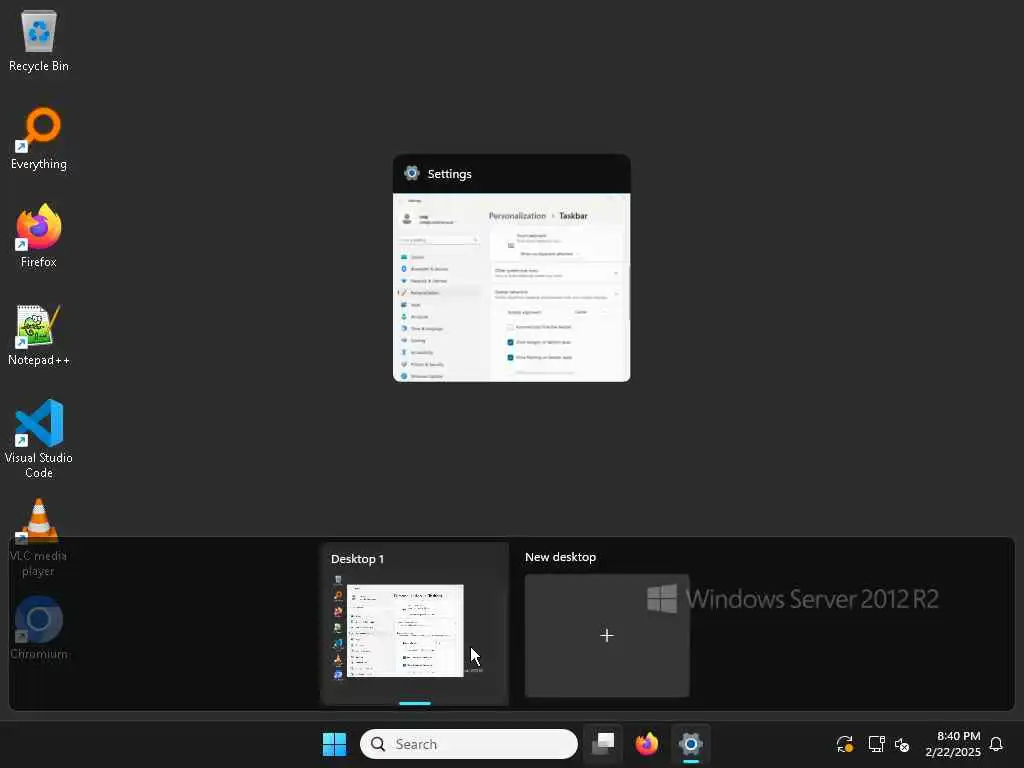Click the Taskbar breadcrumb in the Settings preview
This screenshot has width=1024, height=768.
tap(573, 216)
